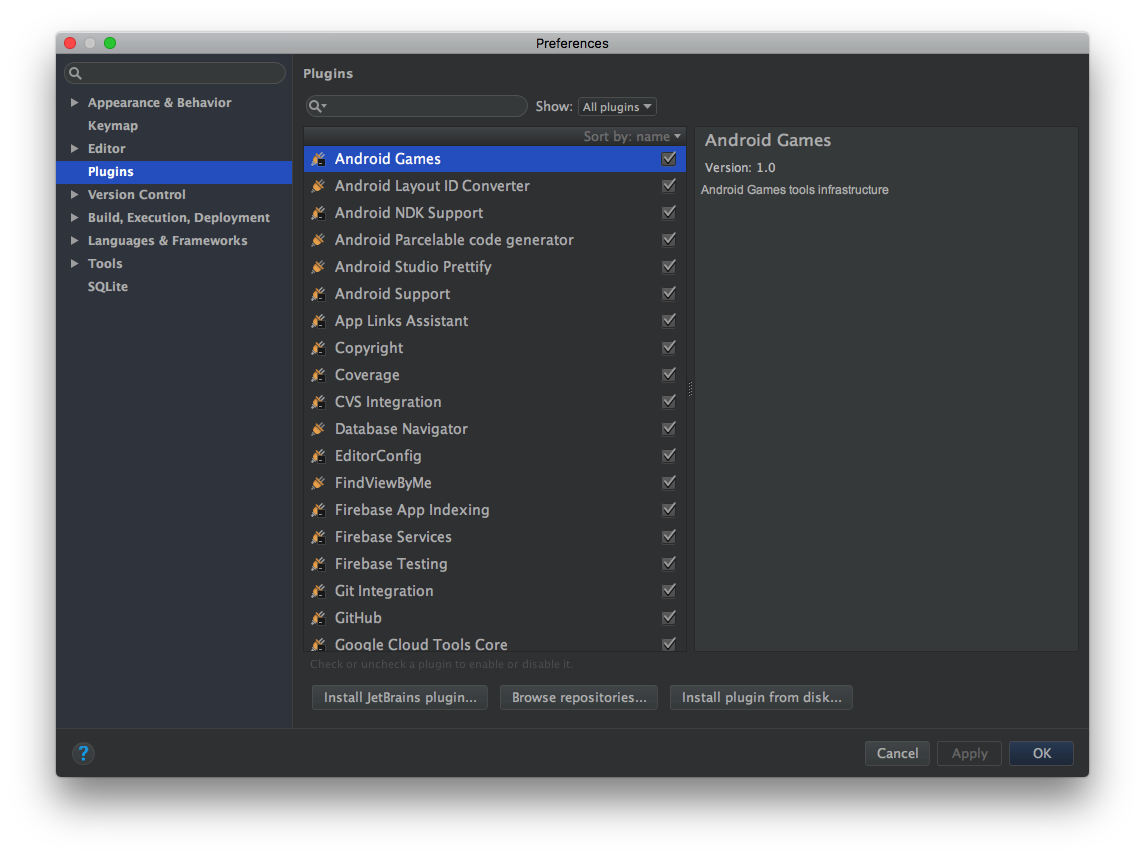Expand the Appearance & Behavior section
The image size is (1145, 857).
[74, 103]
